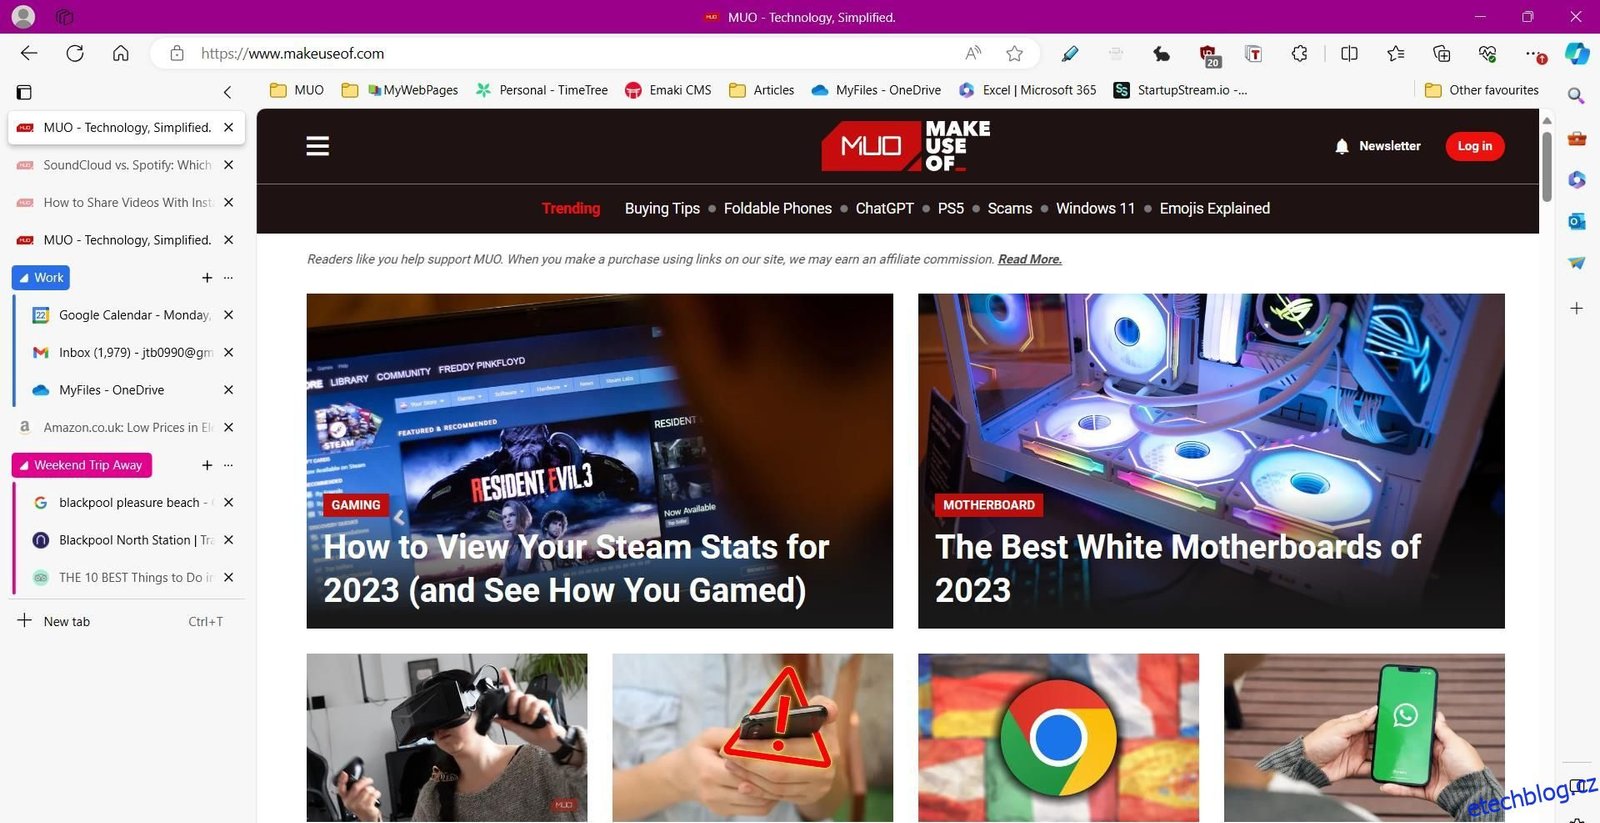
Task: Open the Foldable Phones trending link
Action: 777,208
